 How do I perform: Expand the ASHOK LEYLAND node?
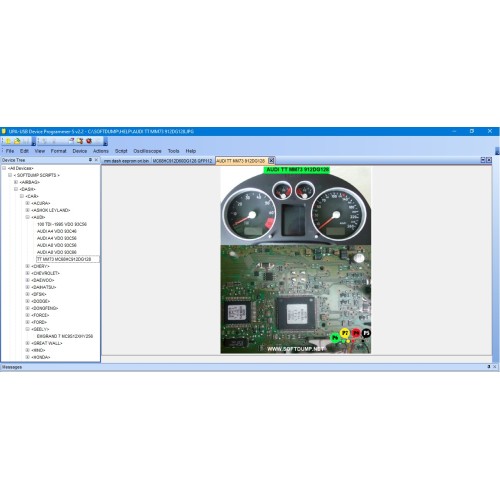coord(28,210)
